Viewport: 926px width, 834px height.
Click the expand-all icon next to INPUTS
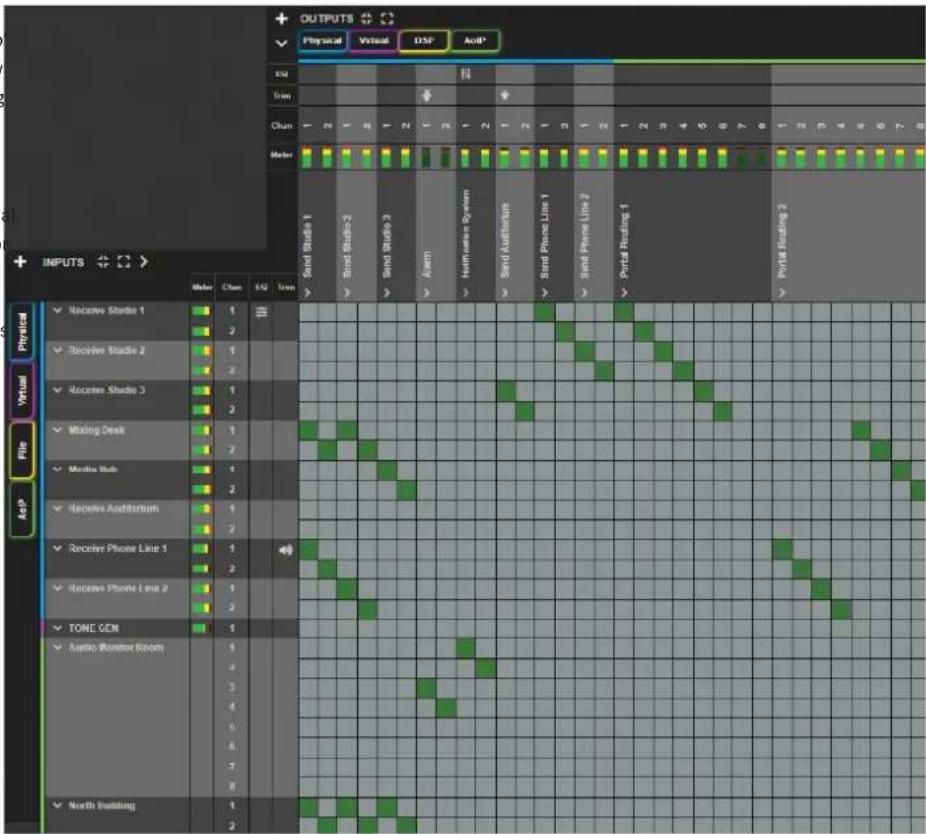click(x=123, y=261)
